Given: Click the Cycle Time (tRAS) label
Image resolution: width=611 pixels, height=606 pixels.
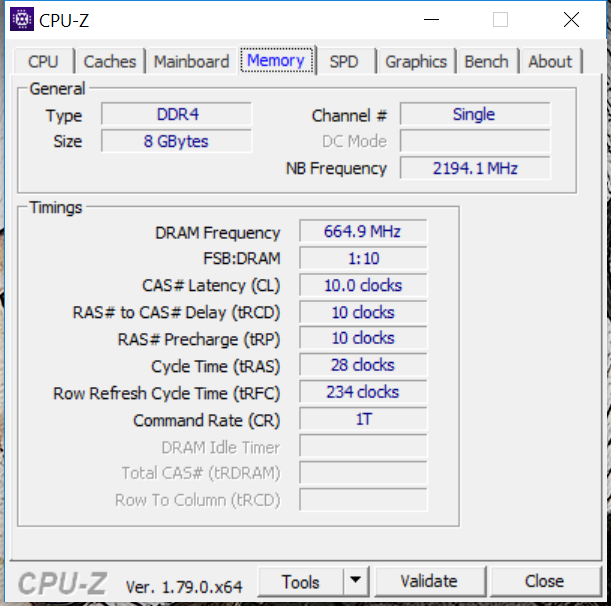Looking at the screenshot, I should point(215,367).
